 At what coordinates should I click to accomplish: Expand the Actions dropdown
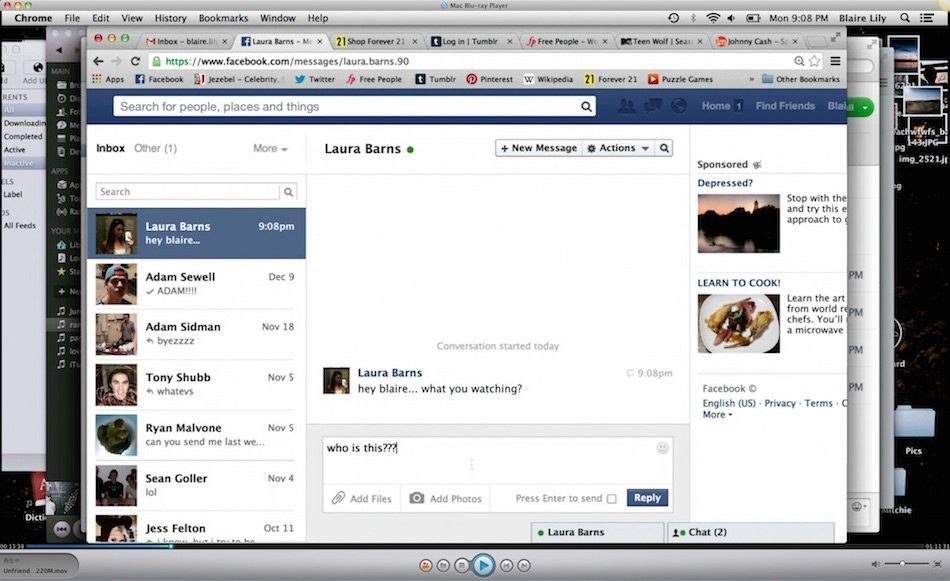(x=618, y=148)
